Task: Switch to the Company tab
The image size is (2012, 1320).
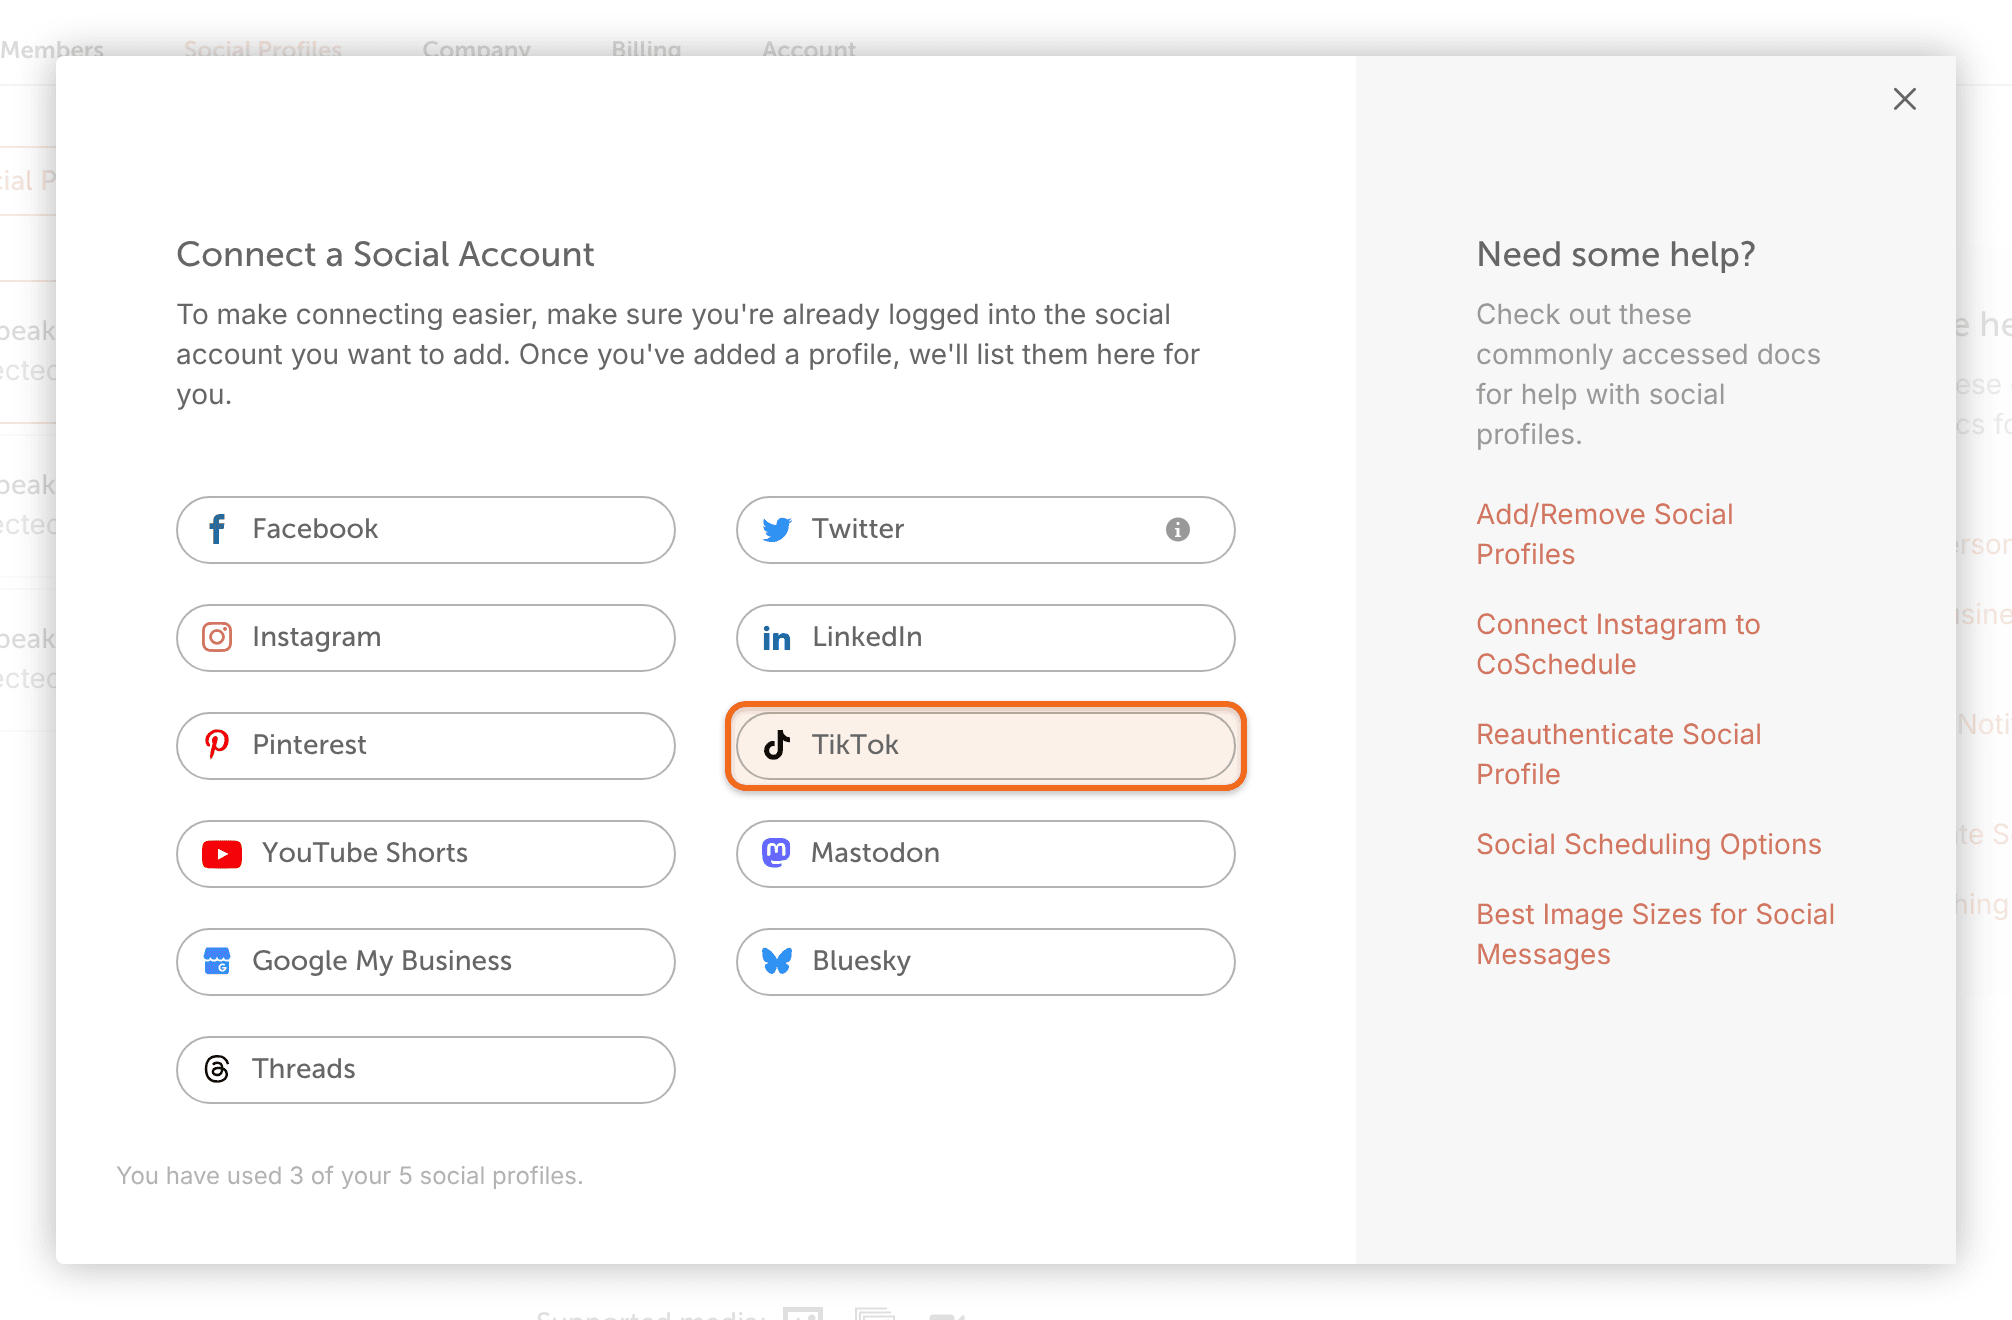Action: pos(476,49)
